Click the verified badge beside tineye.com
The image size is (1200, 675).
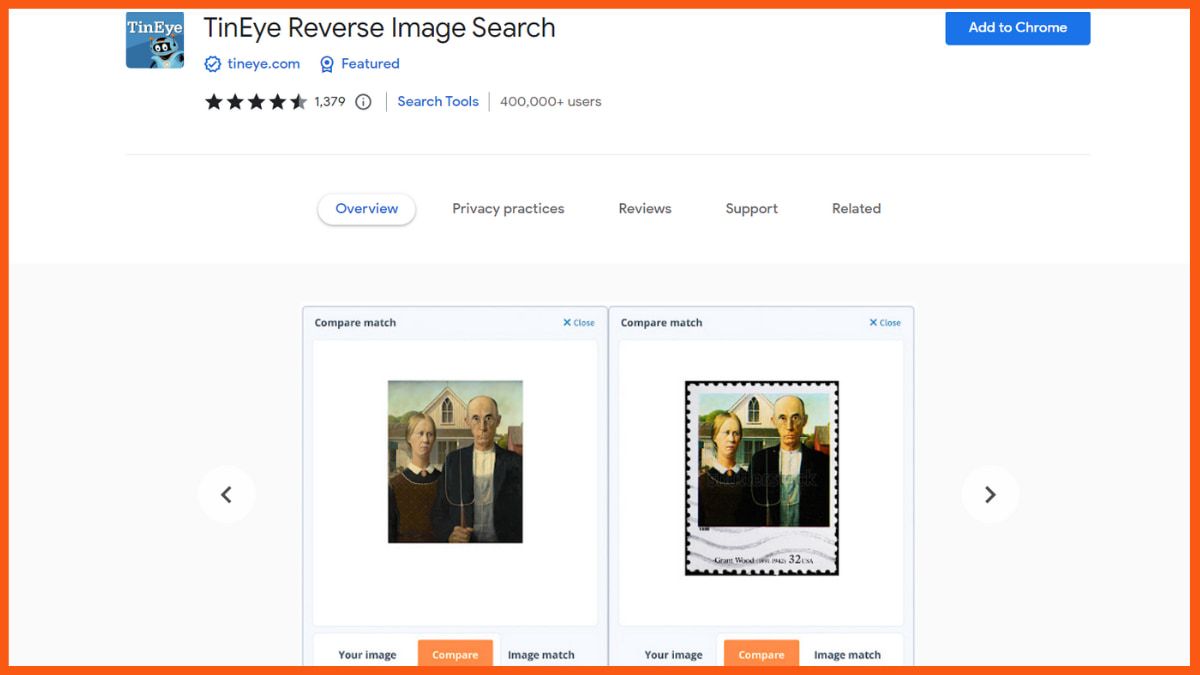tap(212, 64)
